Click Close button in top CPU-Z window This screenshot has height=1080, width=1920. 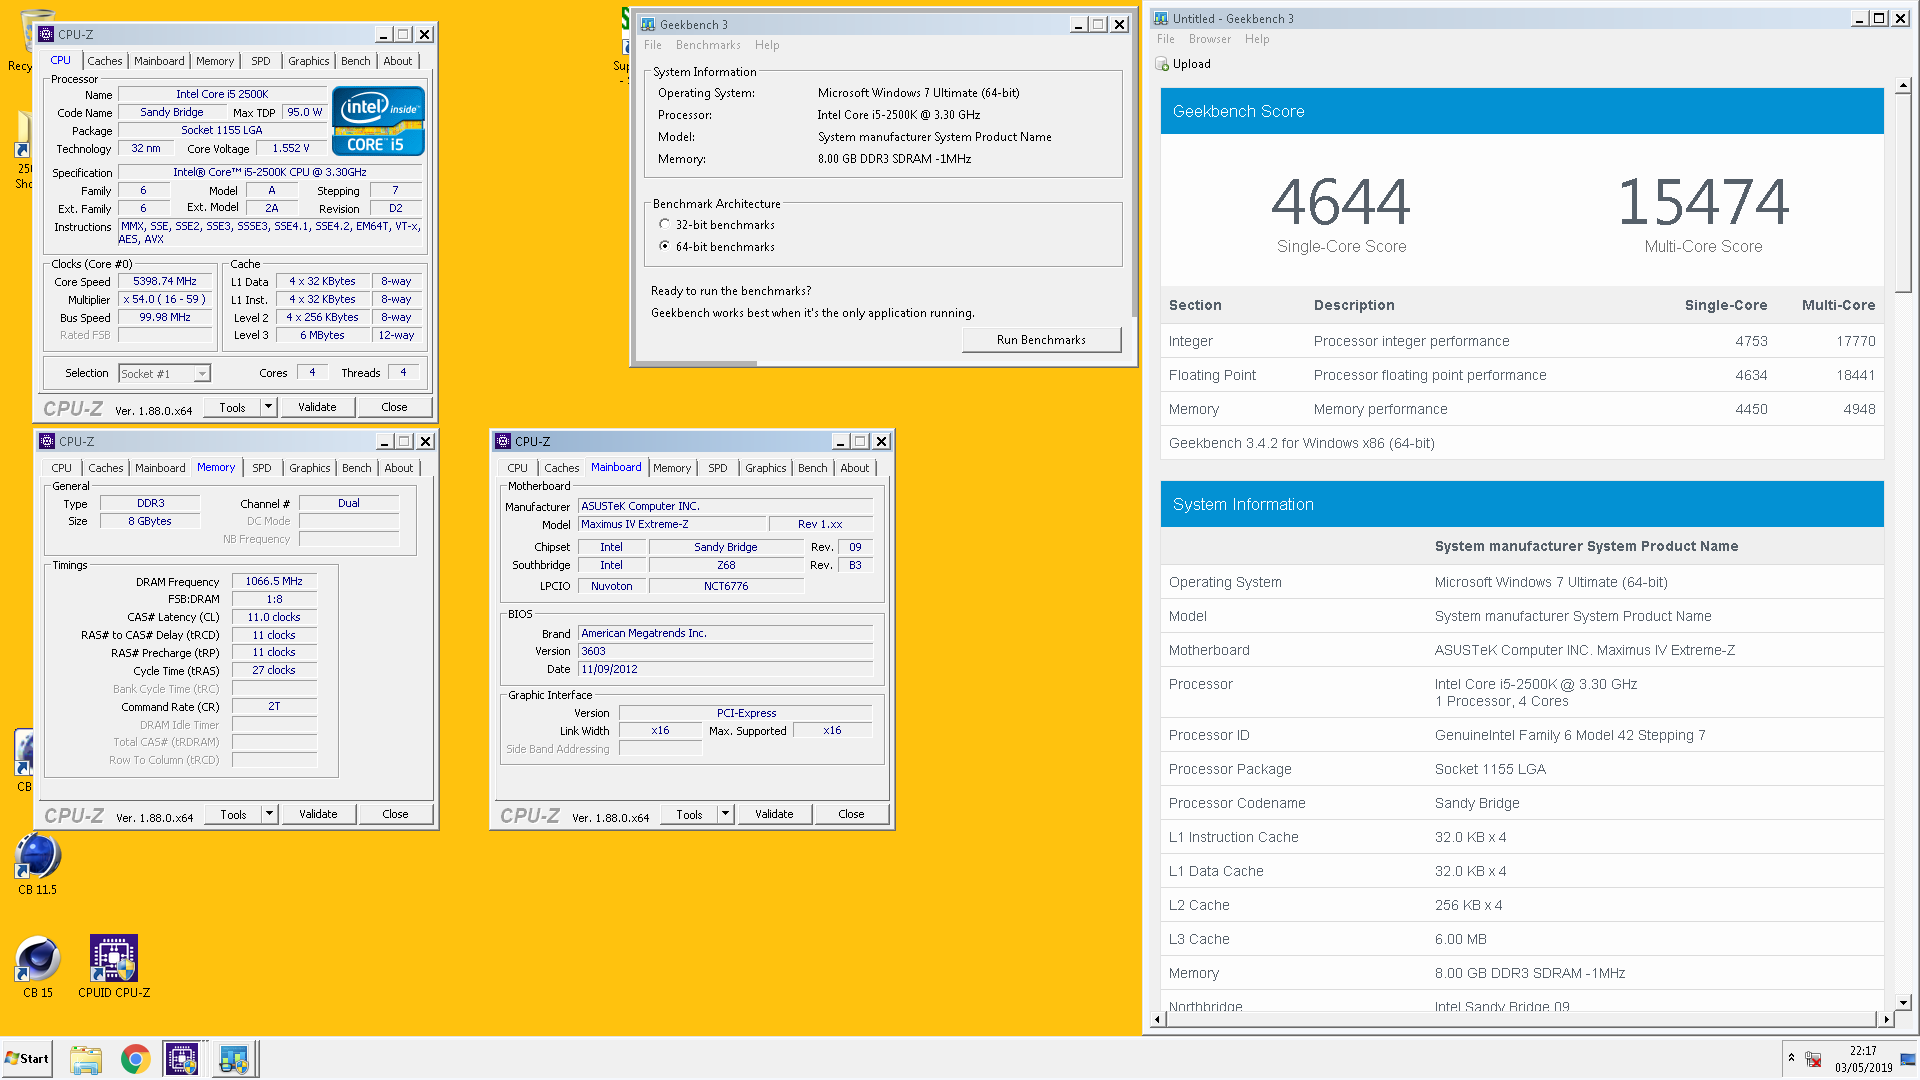pyautogui.click(x=394, y=407)
